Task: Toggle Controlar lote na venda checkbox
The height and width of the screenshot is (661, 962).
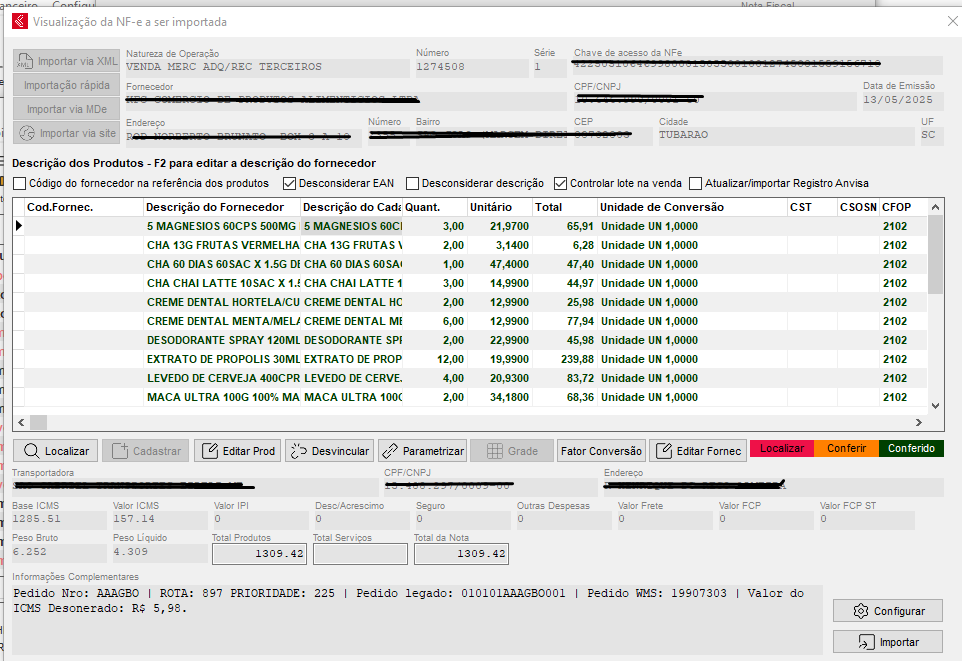Action: (x=560, y=183)
